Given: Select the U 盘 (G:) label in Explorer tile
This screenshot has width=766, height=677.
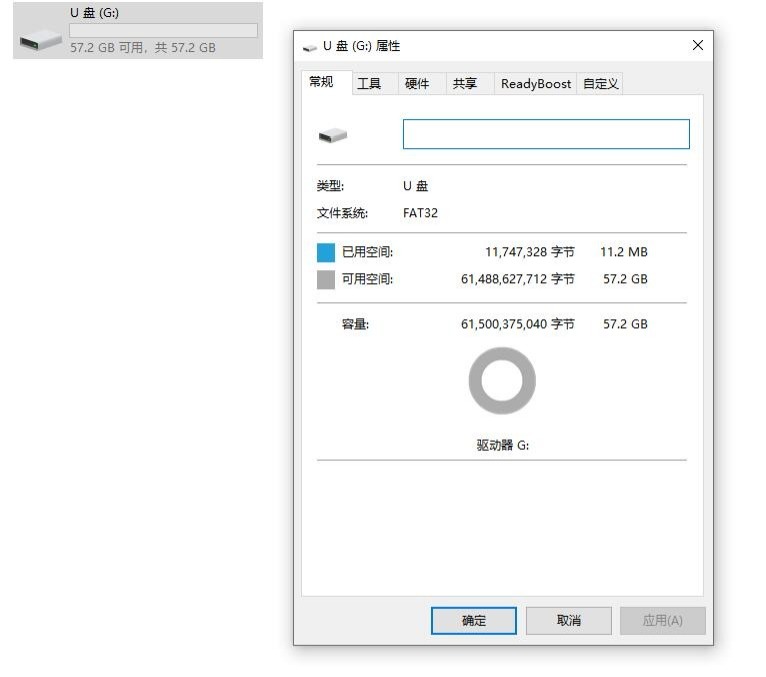Looking at the screenshot, I should [95, 13].
